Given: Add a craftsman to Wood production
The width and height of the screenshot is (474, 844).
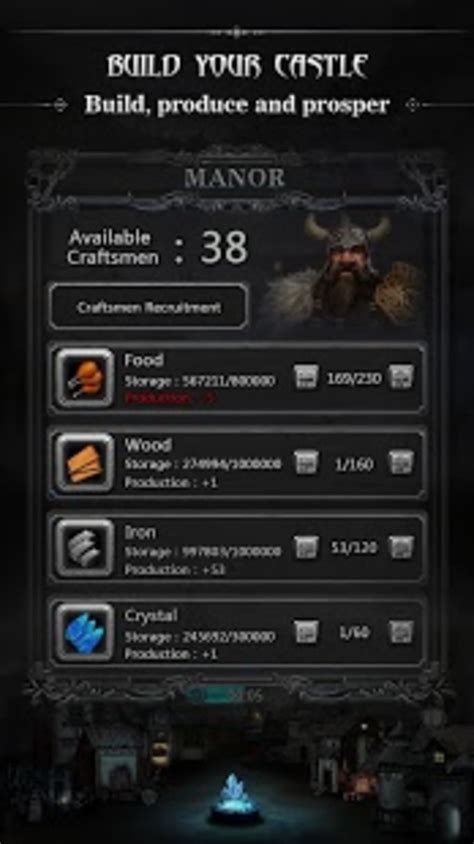Looking at the screenshot, I should (401, 463).
